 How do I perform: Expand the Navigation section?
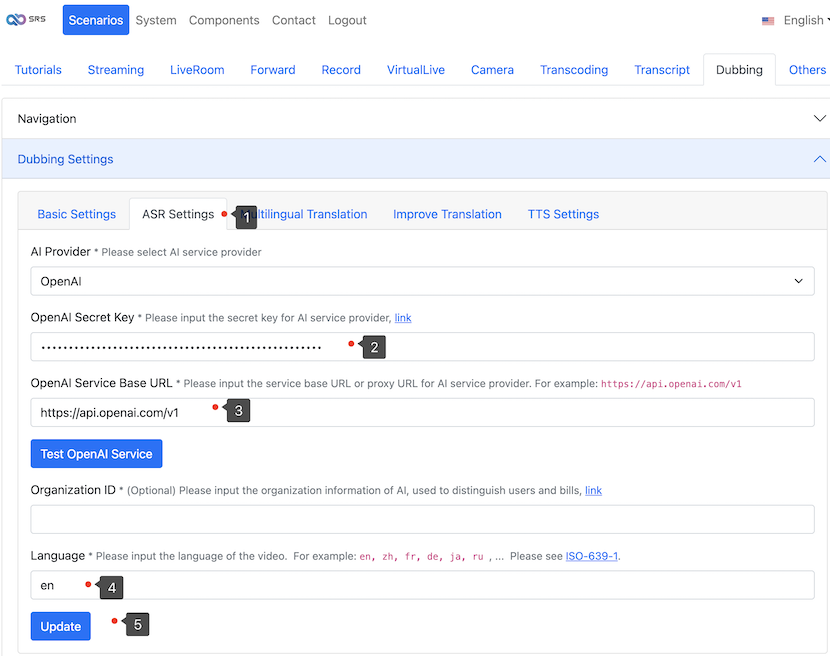tap(415, 118)
